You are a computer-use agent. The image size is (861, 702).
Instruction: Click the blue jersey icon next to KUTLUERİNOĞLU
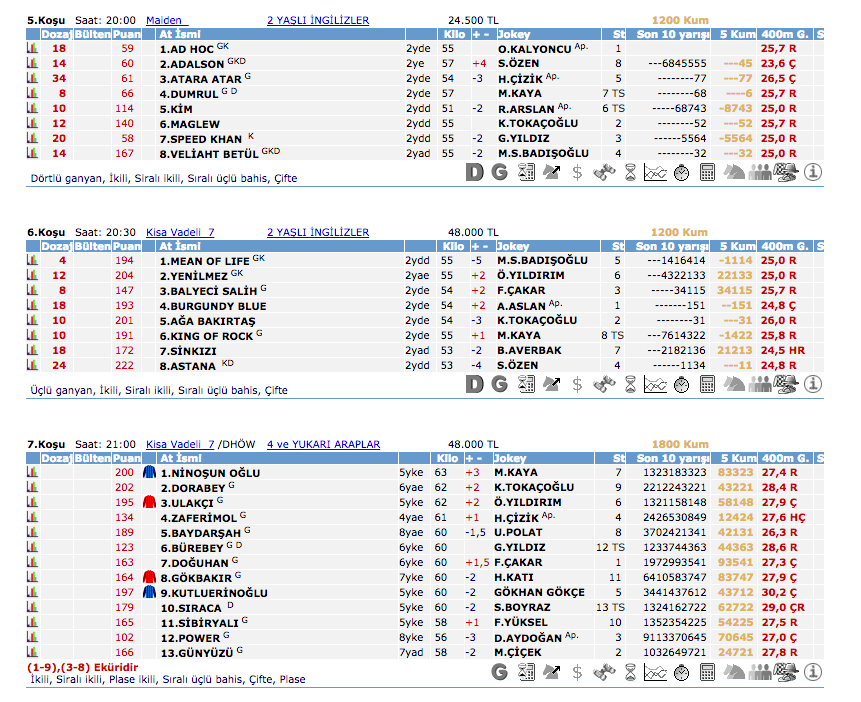(148, 592)
